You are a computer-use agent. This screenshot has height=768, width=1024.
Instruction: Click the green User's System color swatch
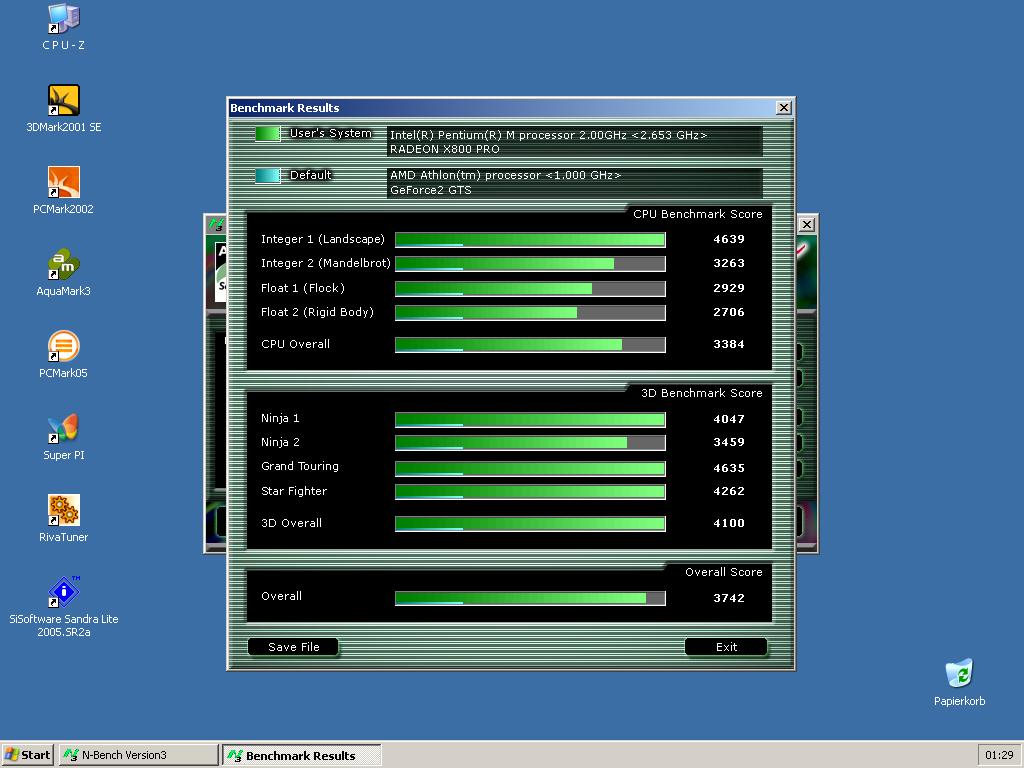pyautogui.click(x=267, y=134)
